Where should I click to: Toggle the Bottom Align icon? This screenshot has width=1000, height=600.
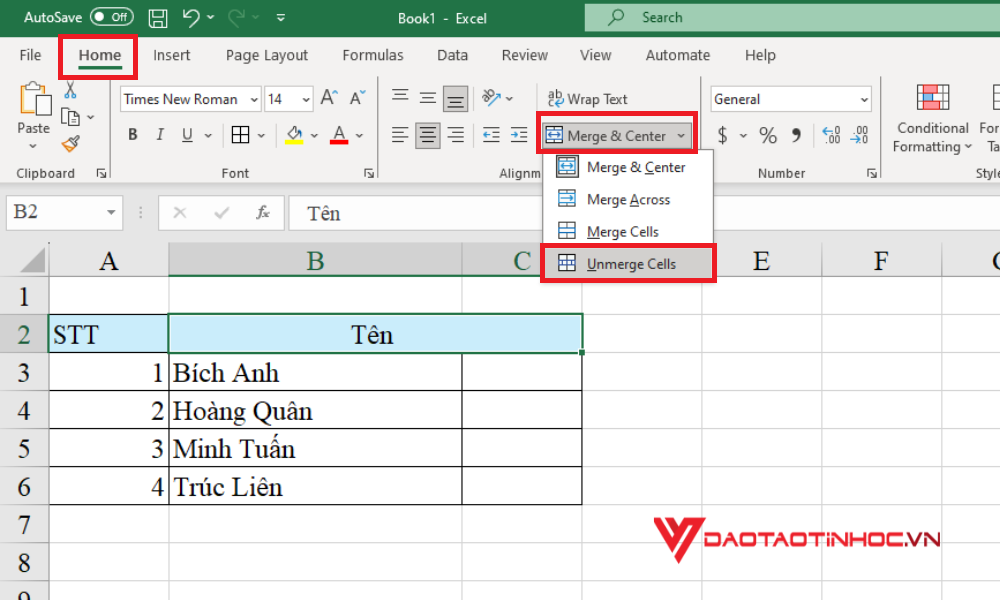[455, 99]
